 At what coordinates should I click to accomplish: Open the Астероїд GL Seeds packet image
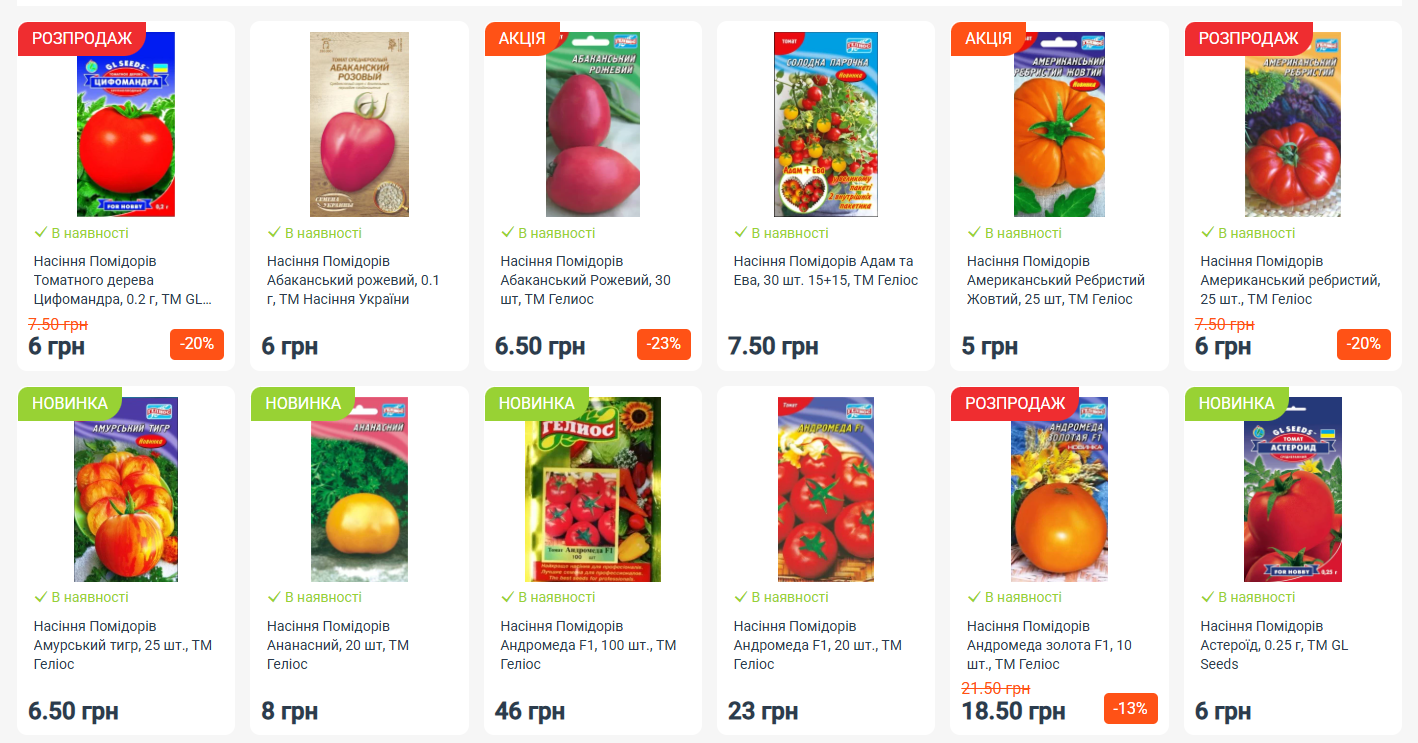tap(1293, 489)
